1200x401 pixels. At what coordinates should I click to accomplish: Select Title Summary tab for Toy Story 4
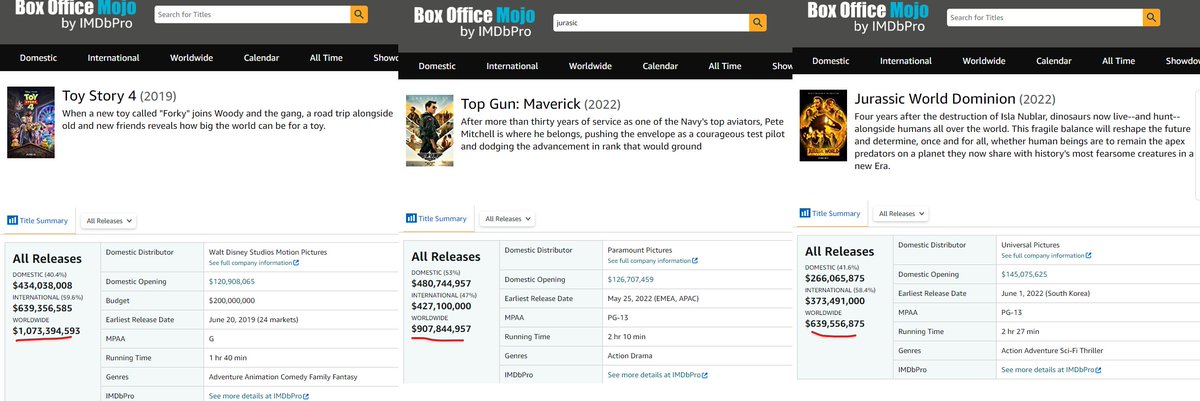[x=37, y=220]
